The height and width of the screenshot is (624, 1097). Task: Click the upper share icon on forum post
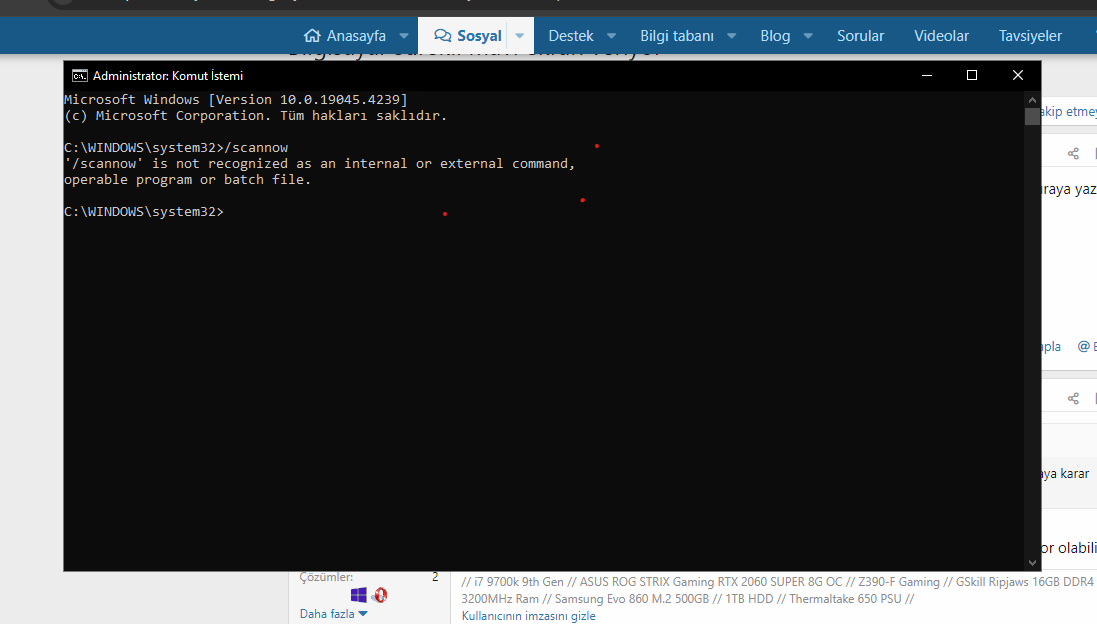pos(1073,154)
